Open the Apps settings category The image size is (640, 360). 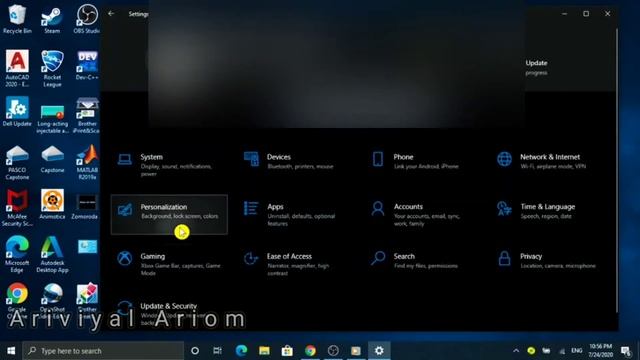point(296,214)
